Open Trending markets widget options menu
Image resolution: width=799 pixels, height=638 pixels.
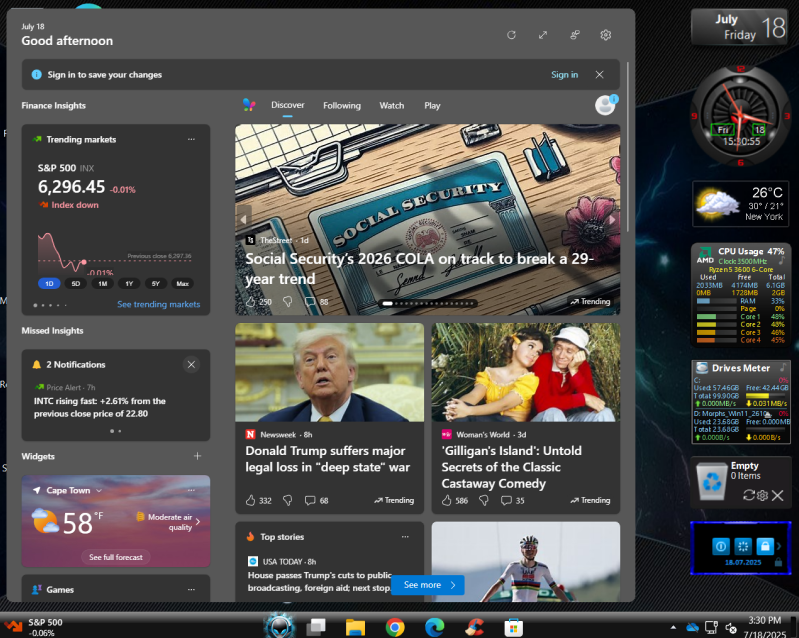click(191, 139)
